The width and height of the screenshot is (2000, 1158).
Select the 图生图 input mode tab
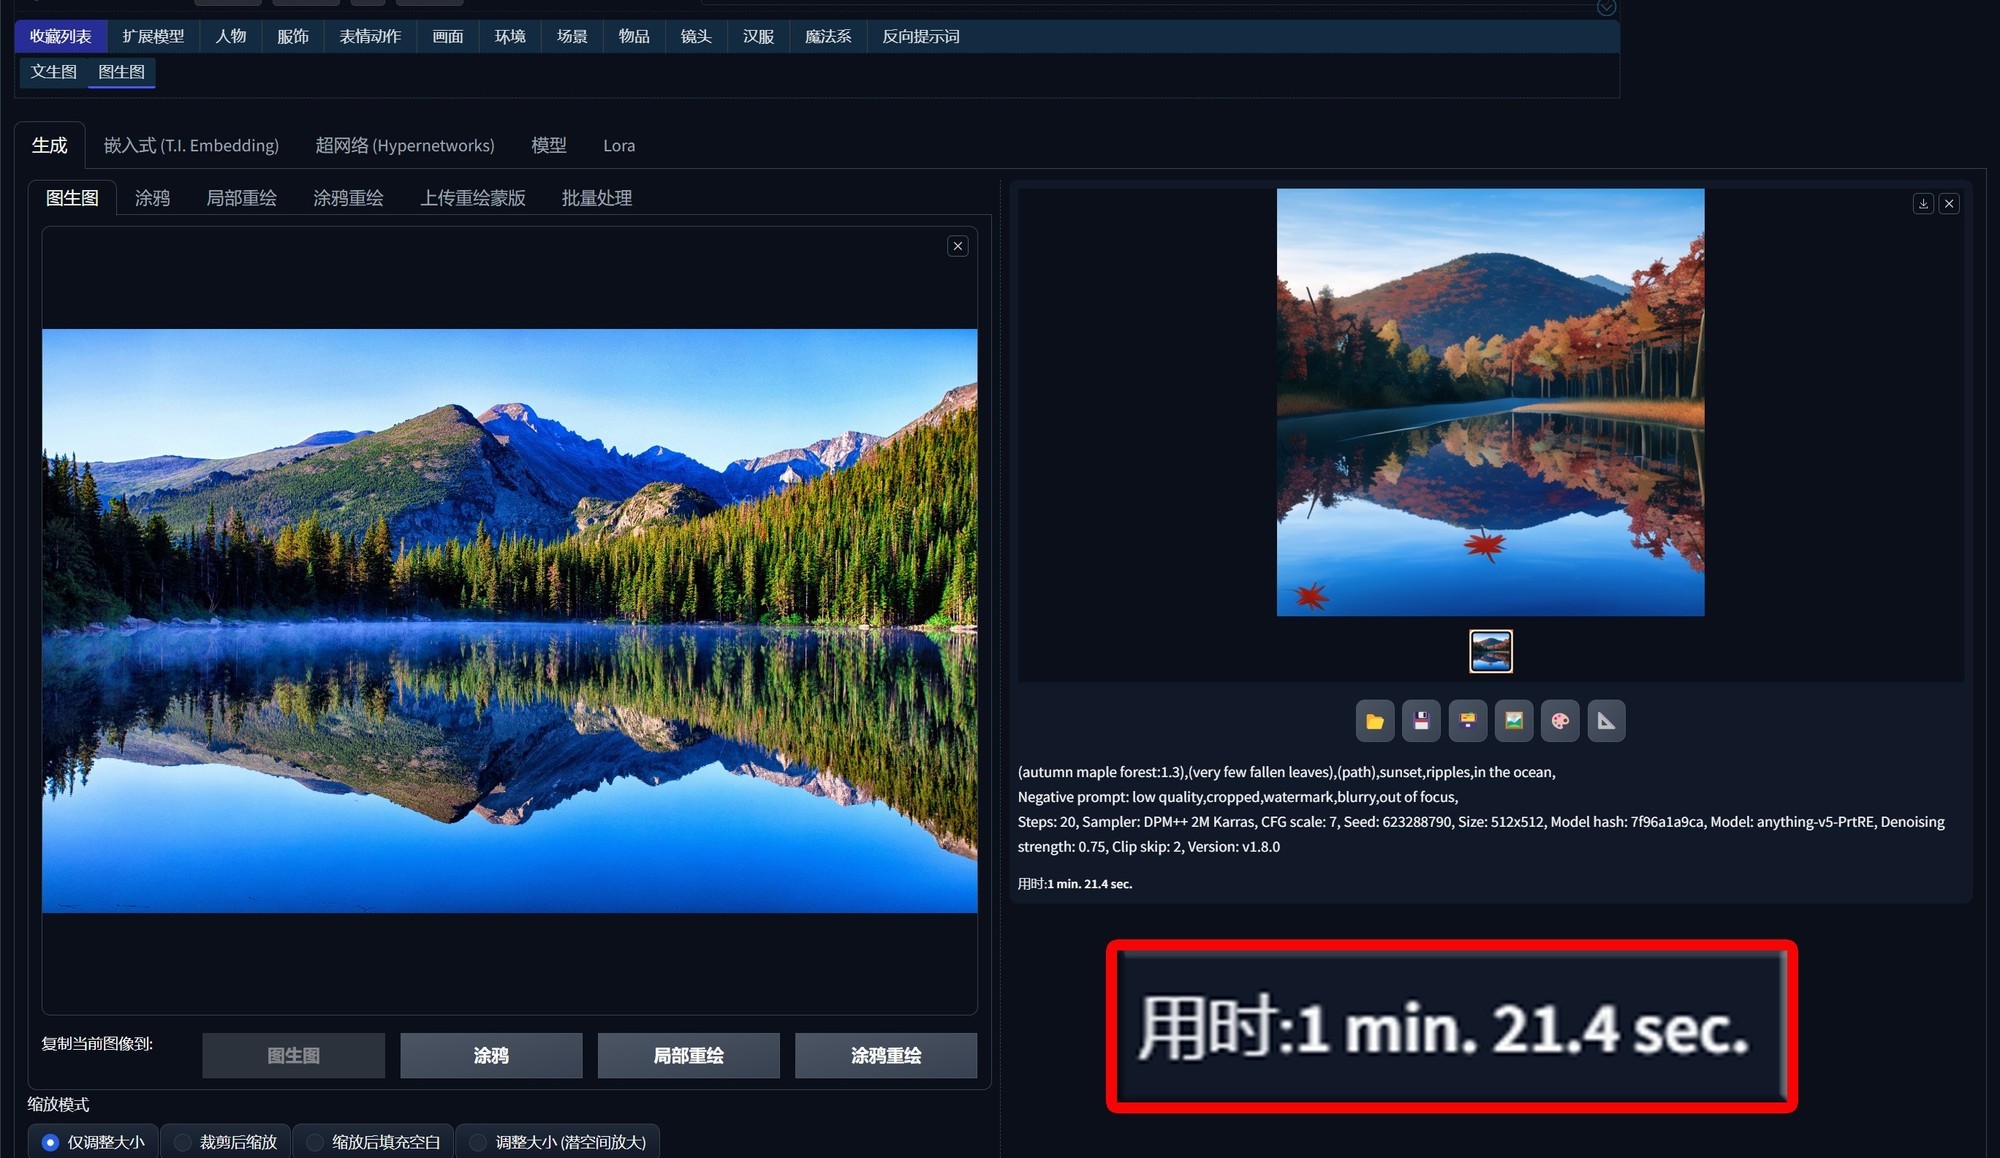(72, 198)
